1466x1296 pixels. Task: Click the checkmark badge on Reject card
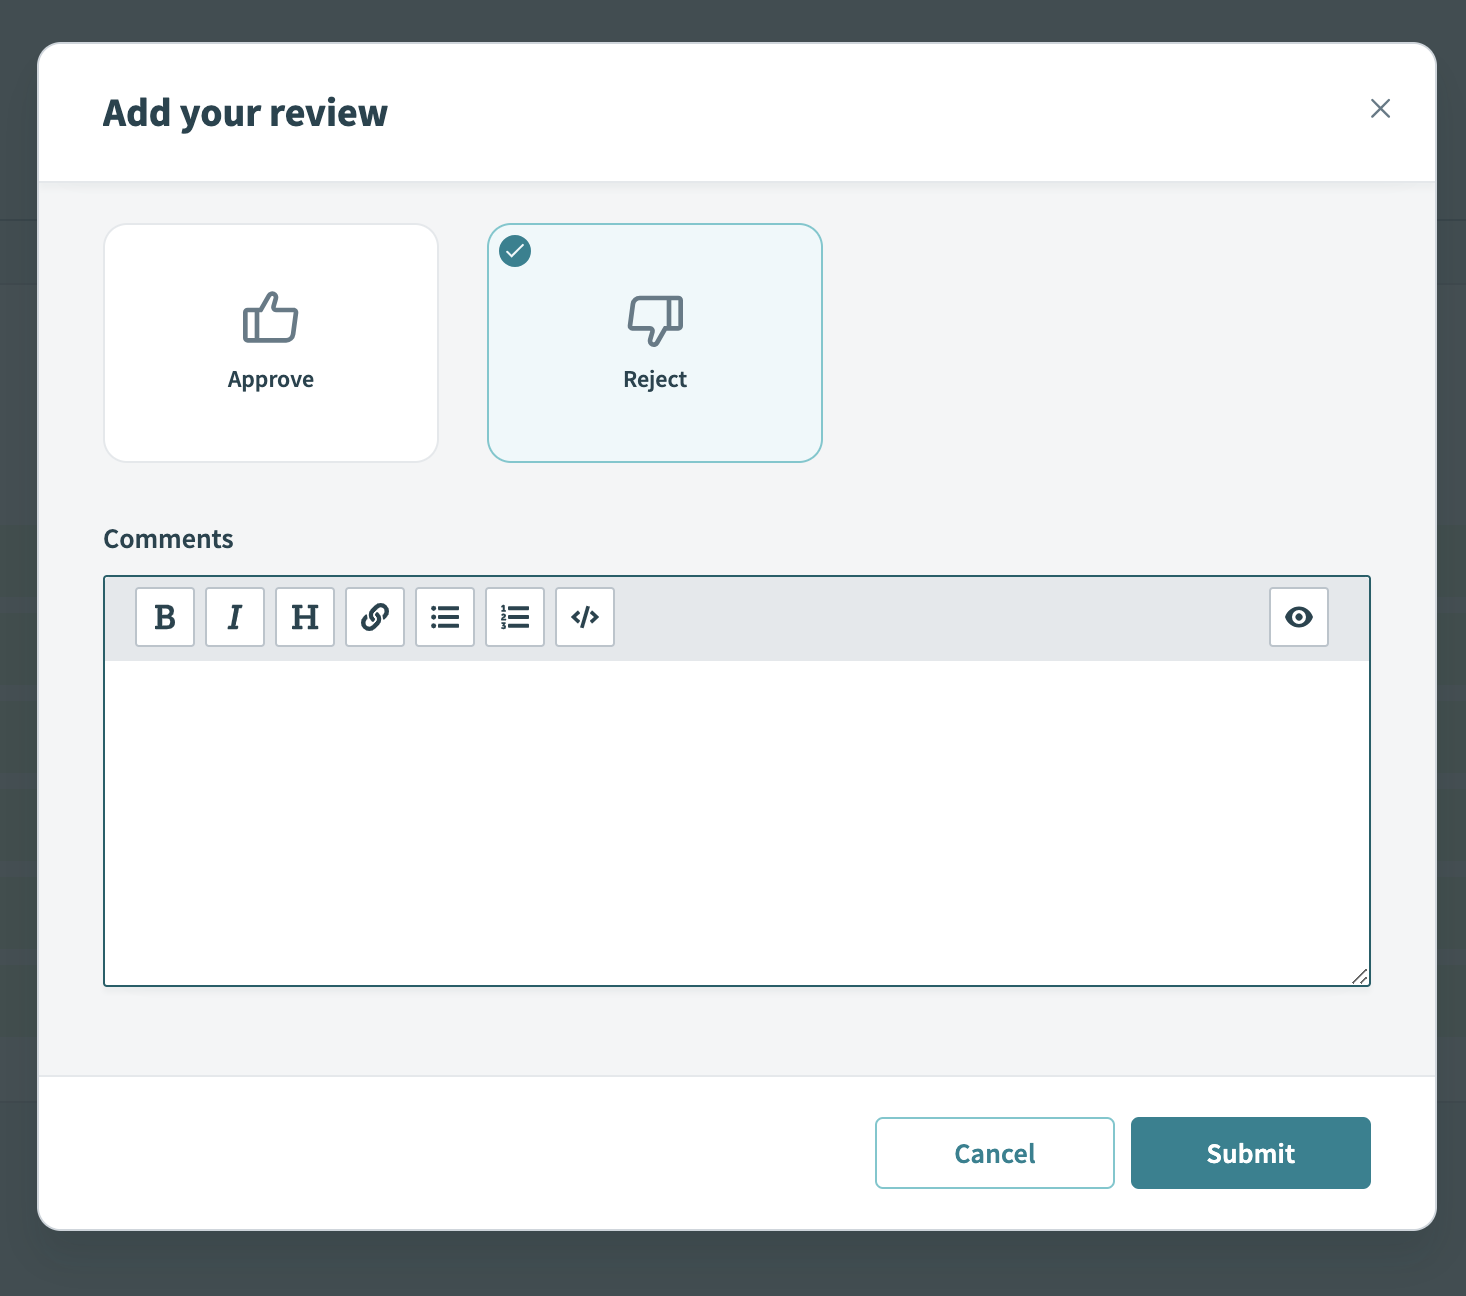[x=515, y=251]
